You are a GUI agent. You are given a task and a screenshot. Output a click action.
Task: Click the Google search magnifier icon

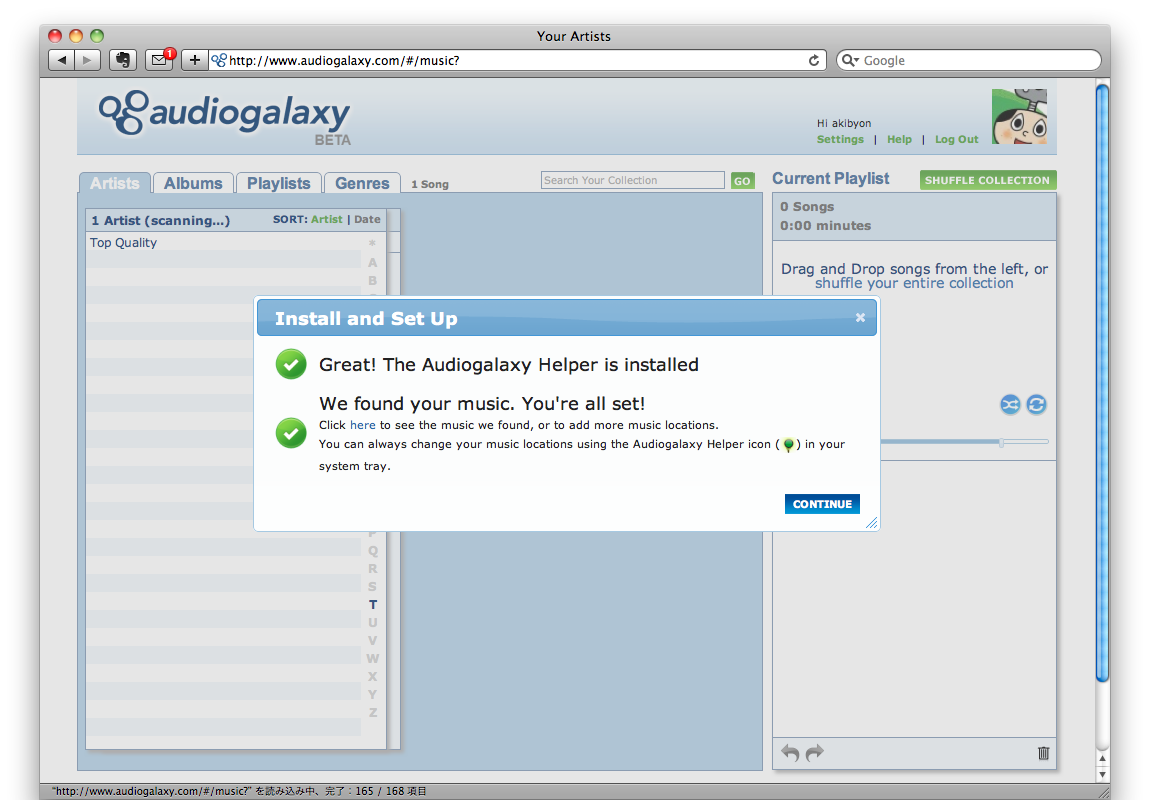[x=848, y=60]
